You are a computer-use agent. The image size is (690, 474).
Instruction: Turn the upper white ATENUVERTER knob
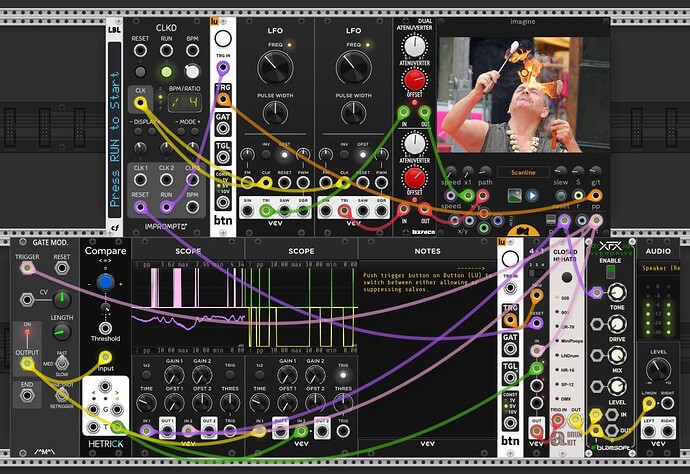(x=414, y=46)
